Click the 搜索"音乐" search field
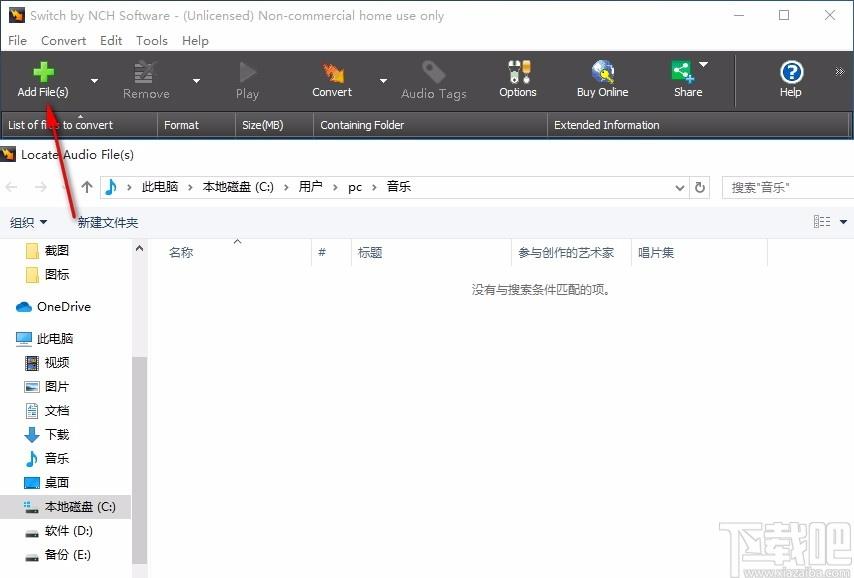 [x=788, y=187]
